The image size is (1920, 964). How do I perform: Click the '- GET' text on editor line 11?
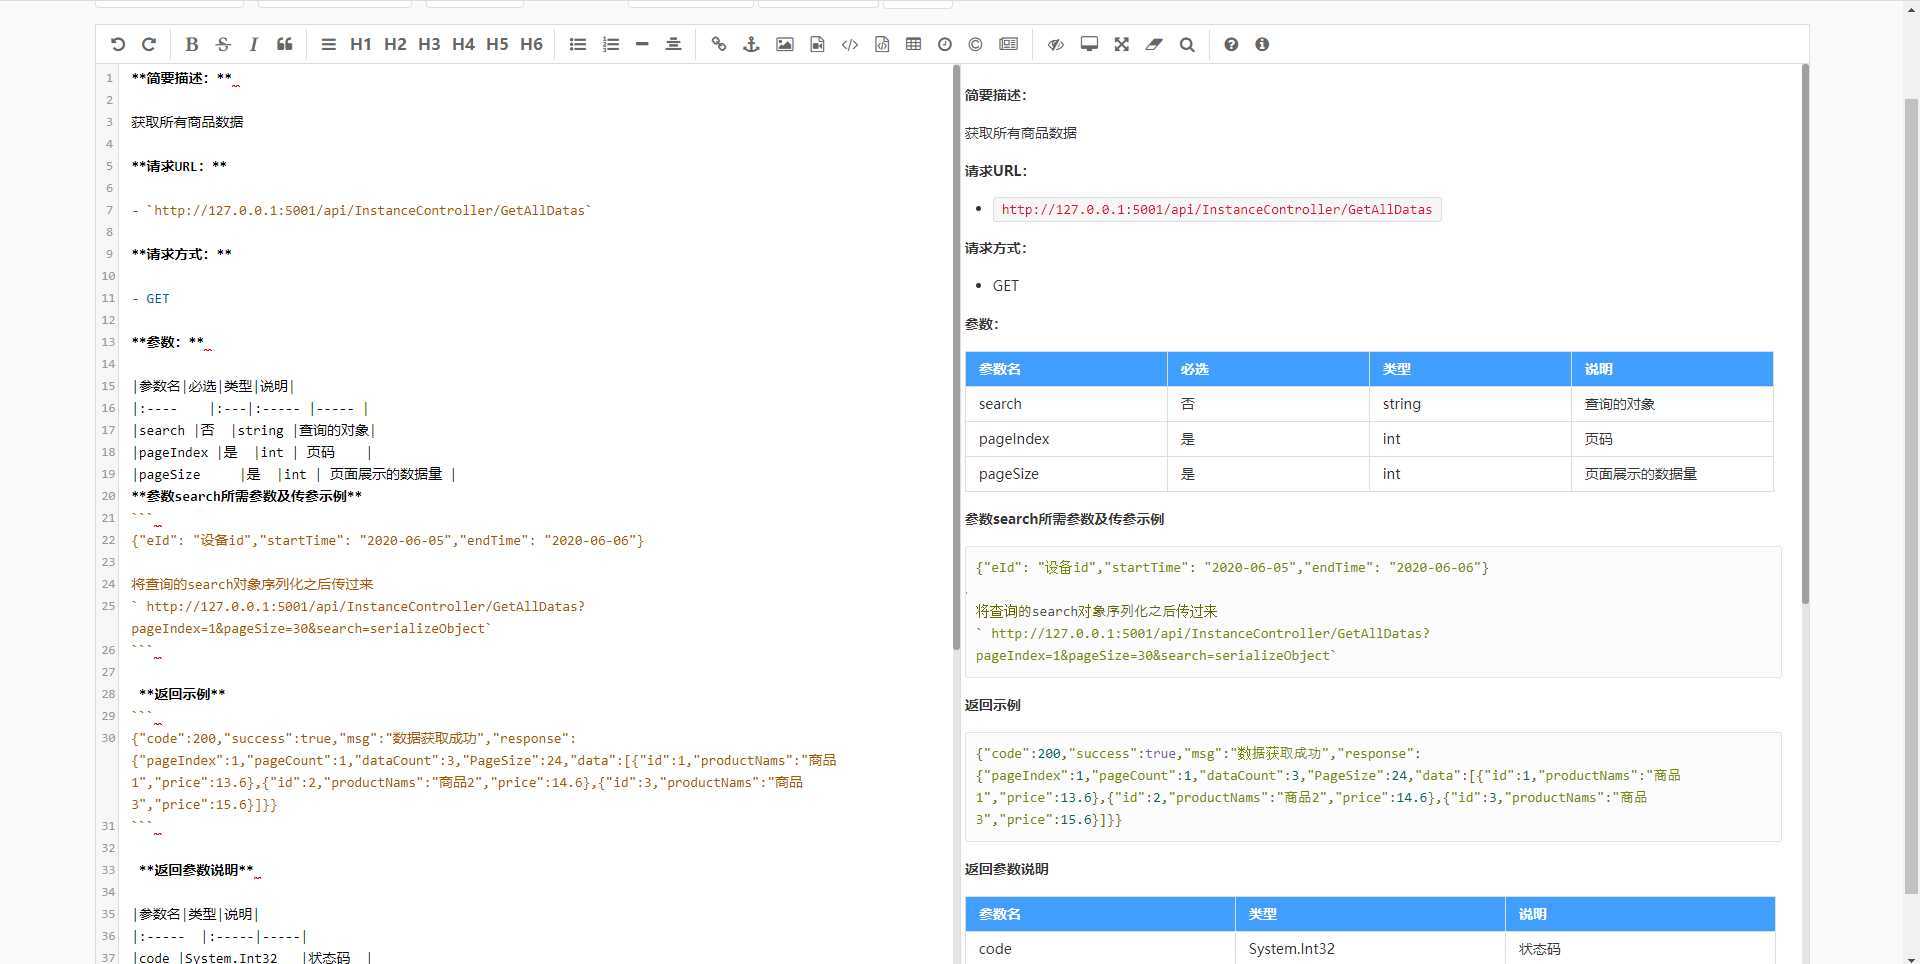point(150,298)
